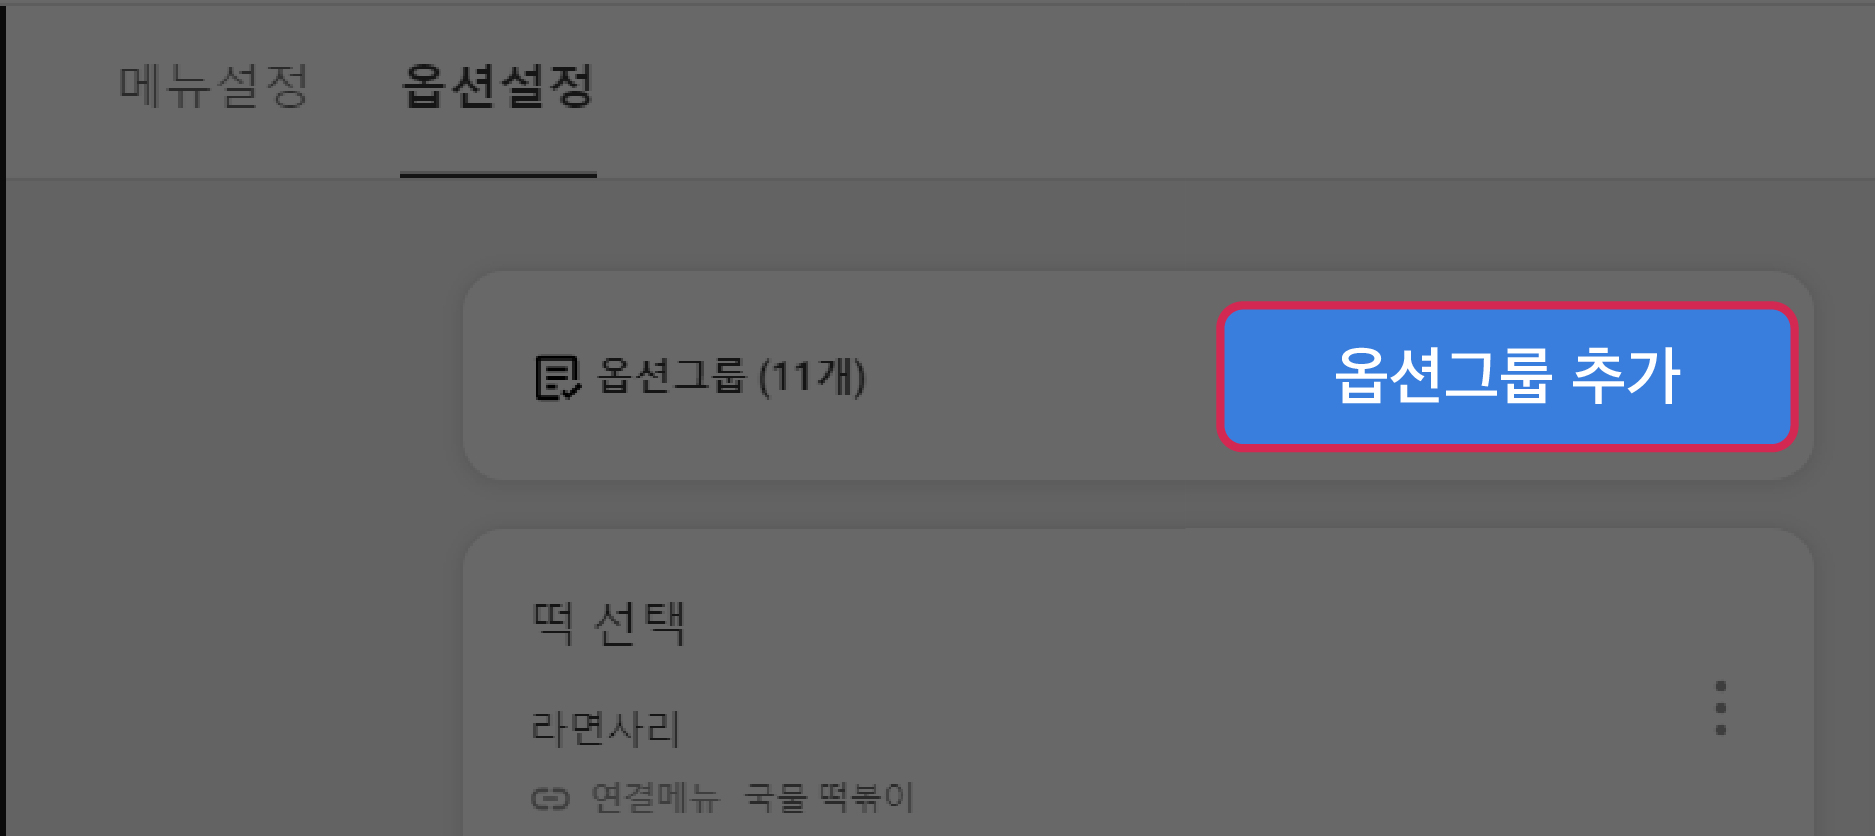This screenshot has height=836, width=1875.
Task: Open the three-dot menu for 떡 선택
Action: tap(1720, 708)
